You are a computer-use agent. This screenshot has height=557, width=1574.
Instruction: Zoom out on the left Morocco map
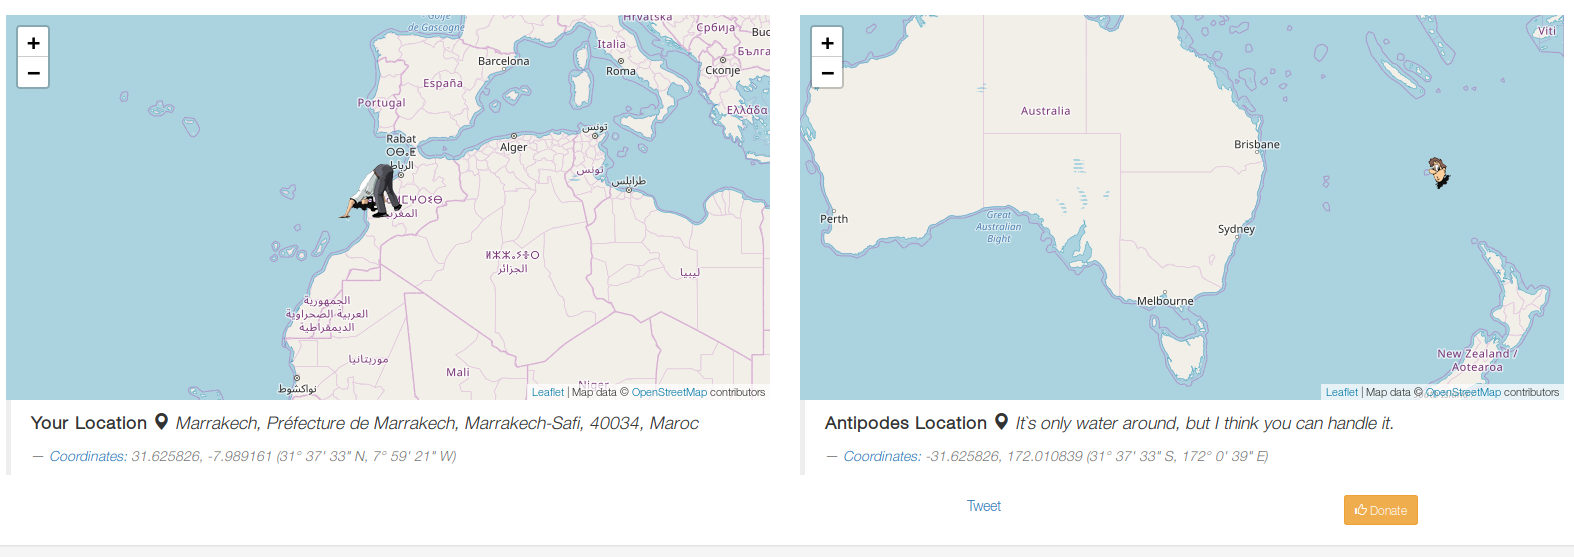[x=33, y=73]
